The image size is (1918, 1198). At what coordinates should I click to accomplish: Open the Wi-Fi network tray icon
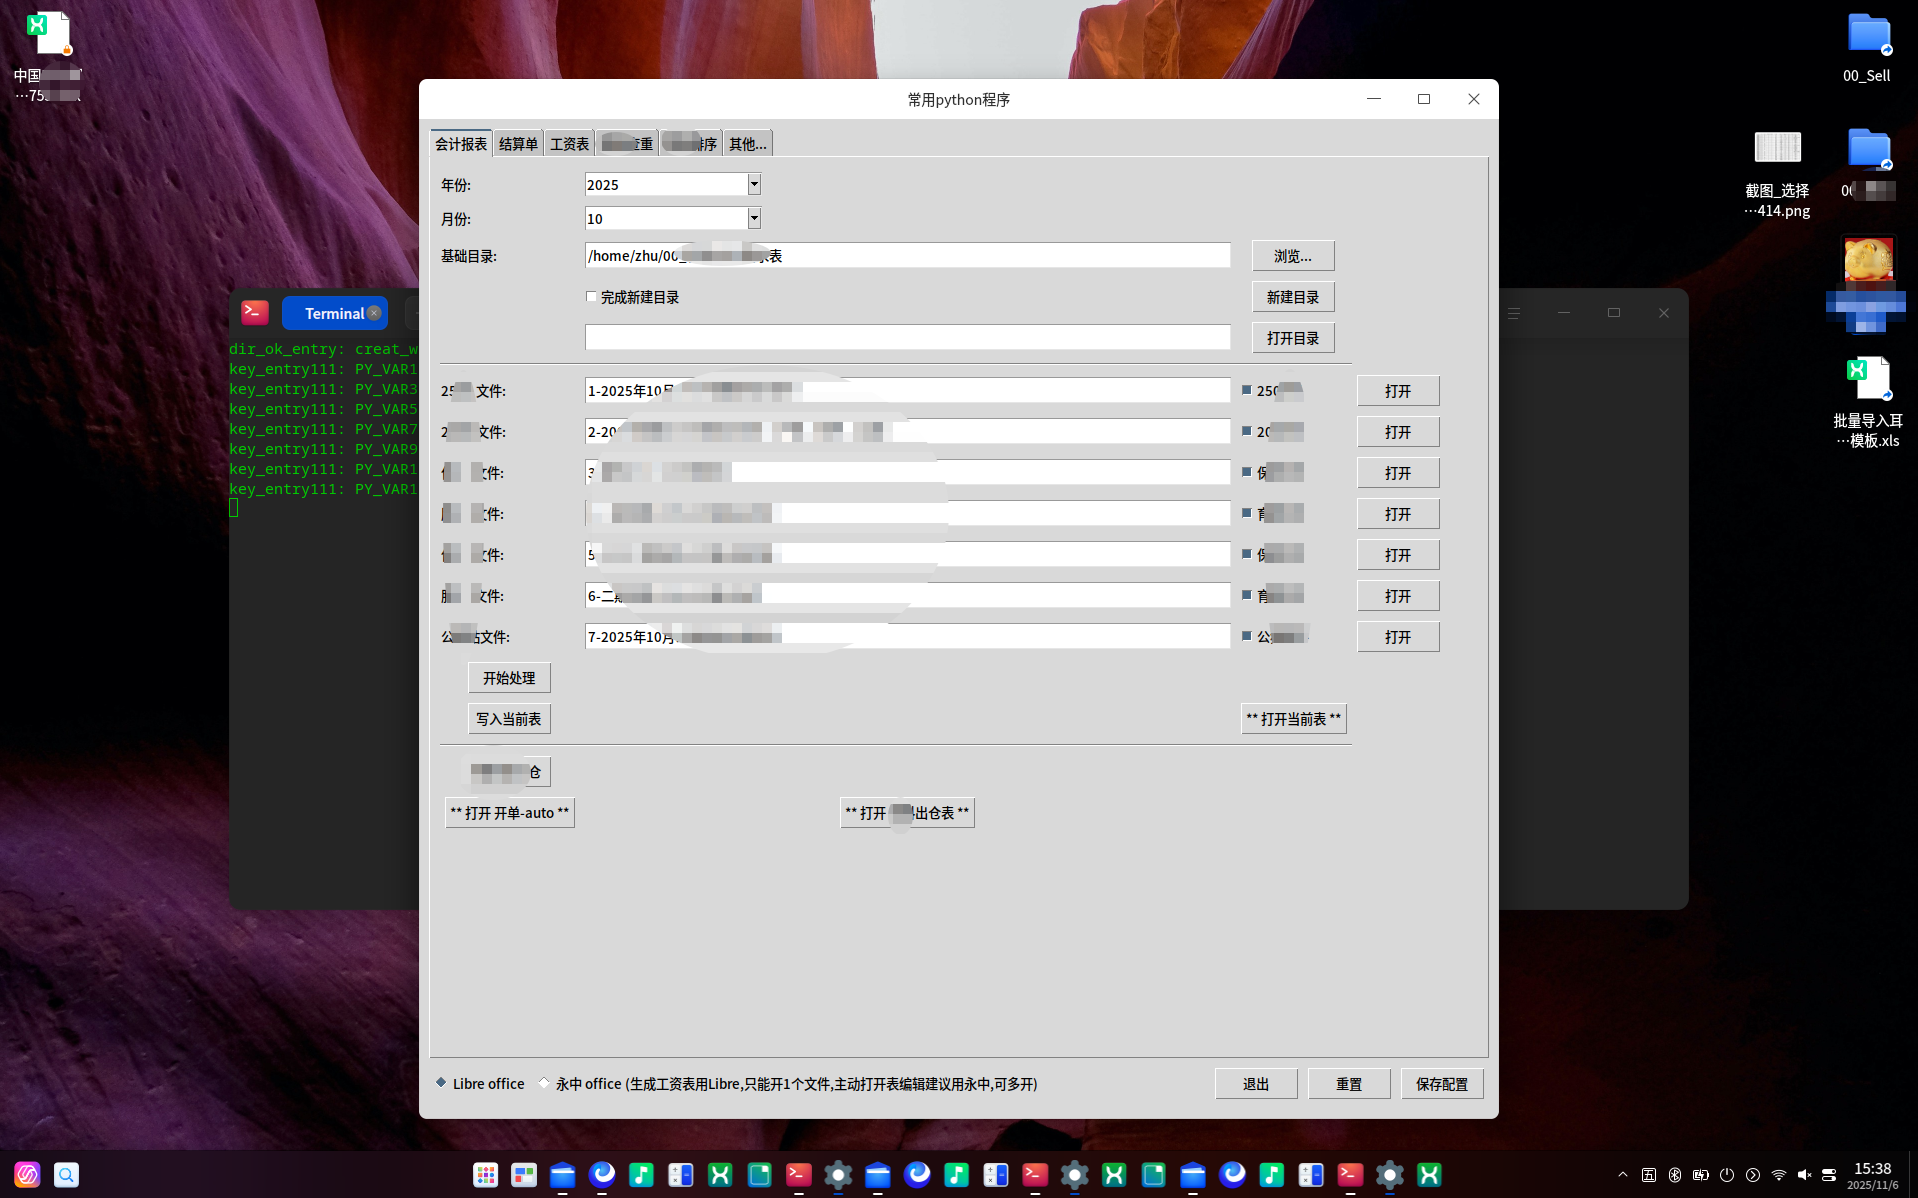(x=1779, y=1175)
